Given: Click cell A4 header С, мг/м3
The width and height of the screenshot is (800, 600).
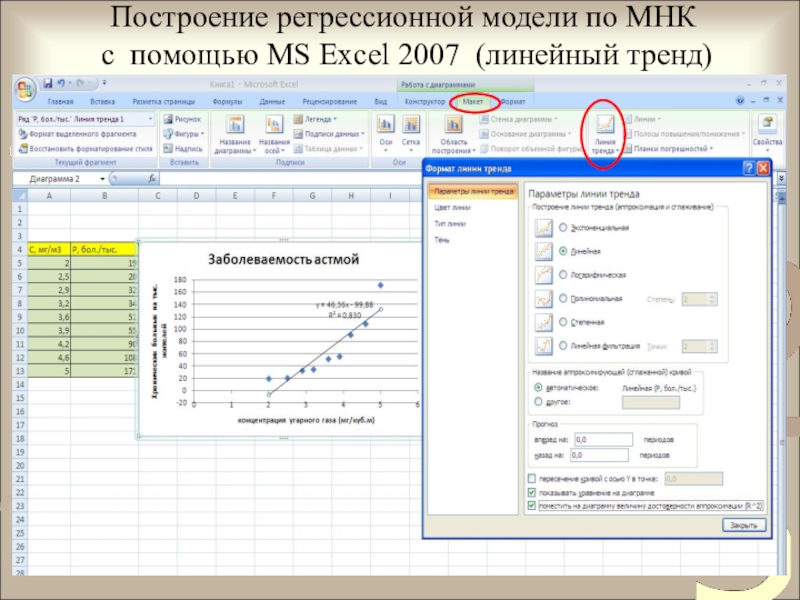Looking at the screenshot, I should (x=49, y=249).
